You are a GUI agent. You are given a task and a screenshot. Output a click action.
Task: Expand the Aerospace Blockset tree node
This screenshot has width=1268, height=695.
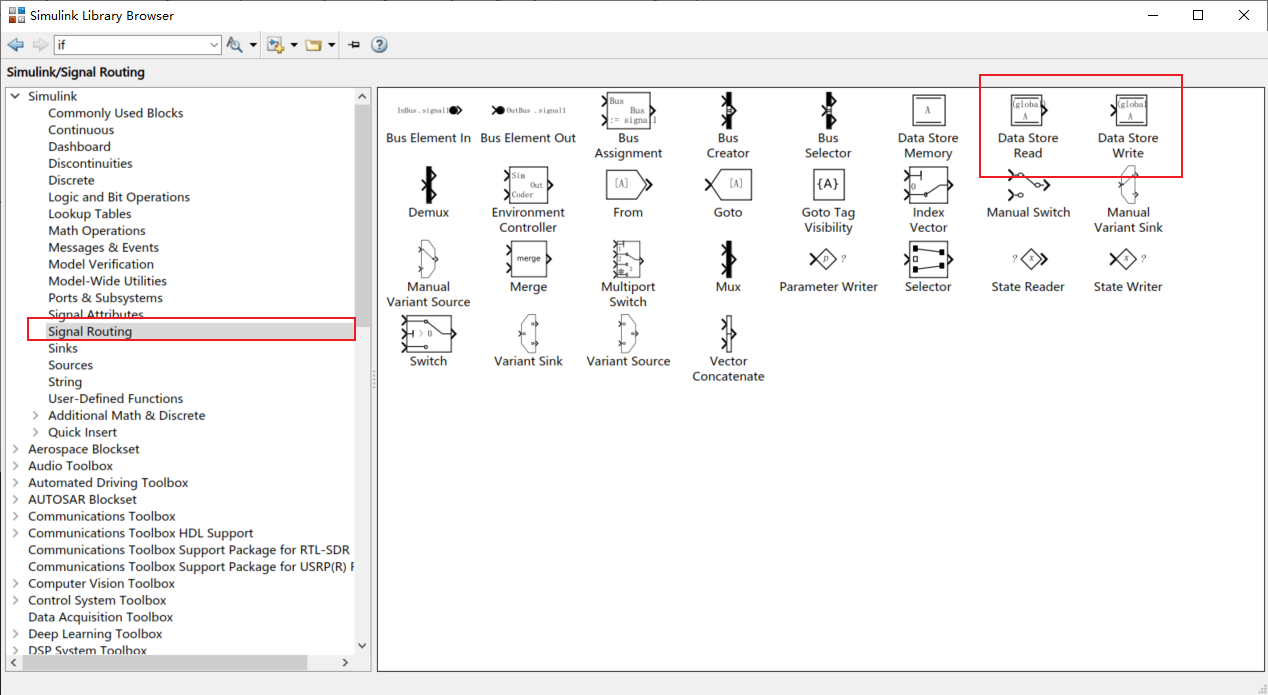click(17, 448)
